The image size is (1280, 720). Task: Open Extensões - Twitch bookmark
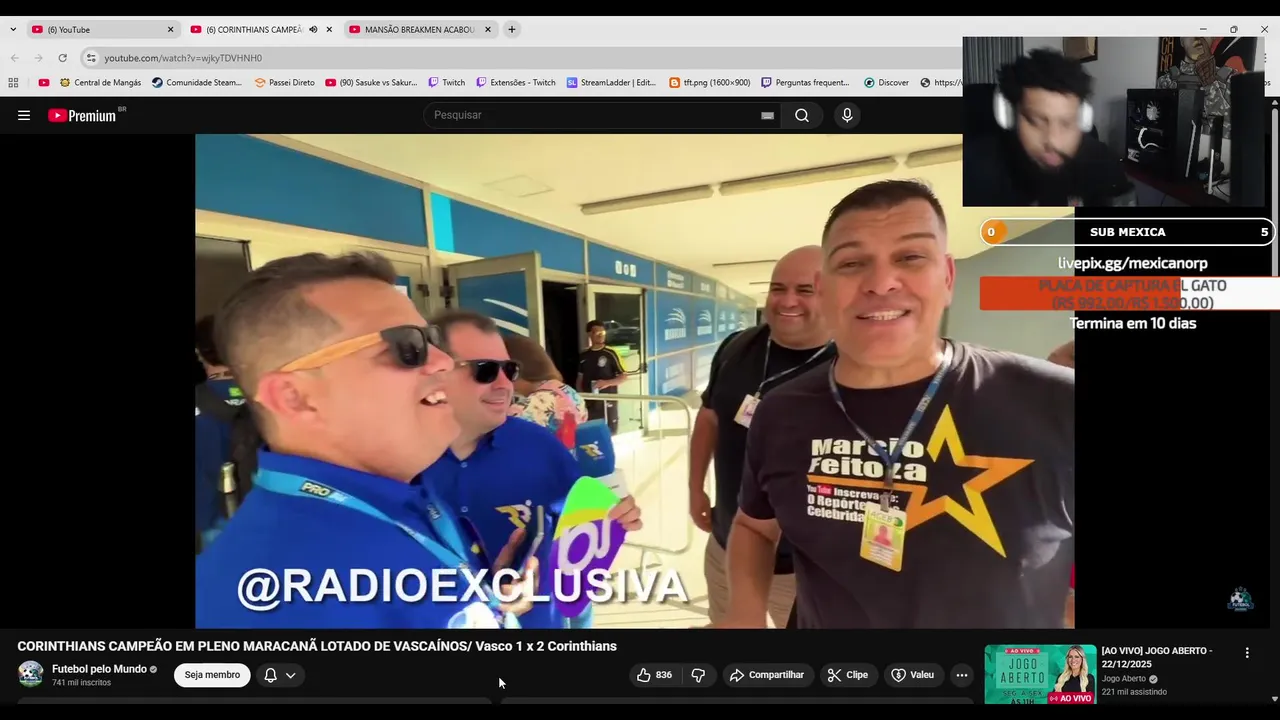tap(515, 83)
